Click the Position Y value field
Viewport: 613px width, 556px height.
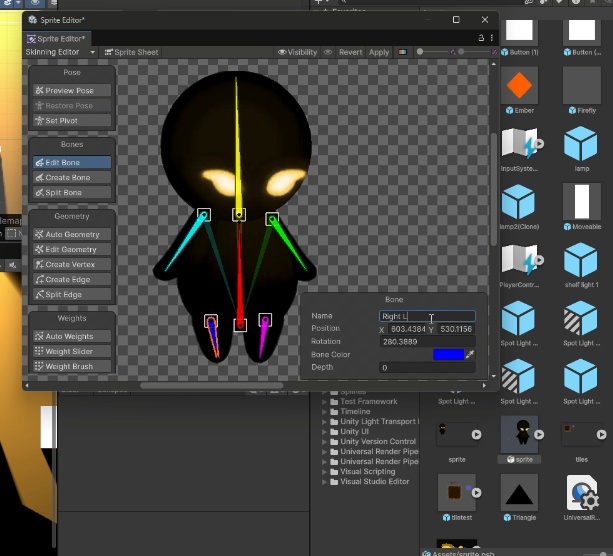[455, 329]
